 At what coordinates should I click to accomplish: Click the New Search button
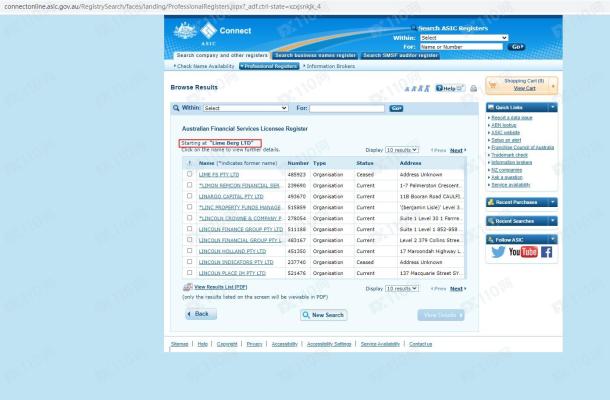pyautogui.click(x=324, y=315)
